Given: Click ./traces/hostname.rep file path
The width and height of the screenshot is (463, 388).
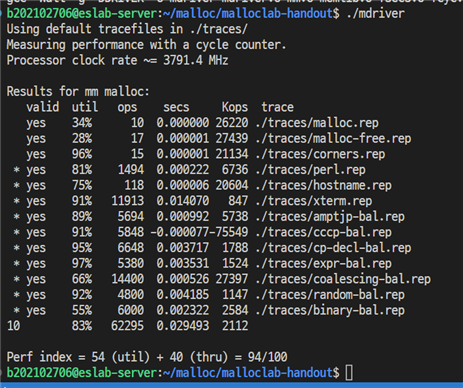Looking at the screenshot, I should (323, 185).
